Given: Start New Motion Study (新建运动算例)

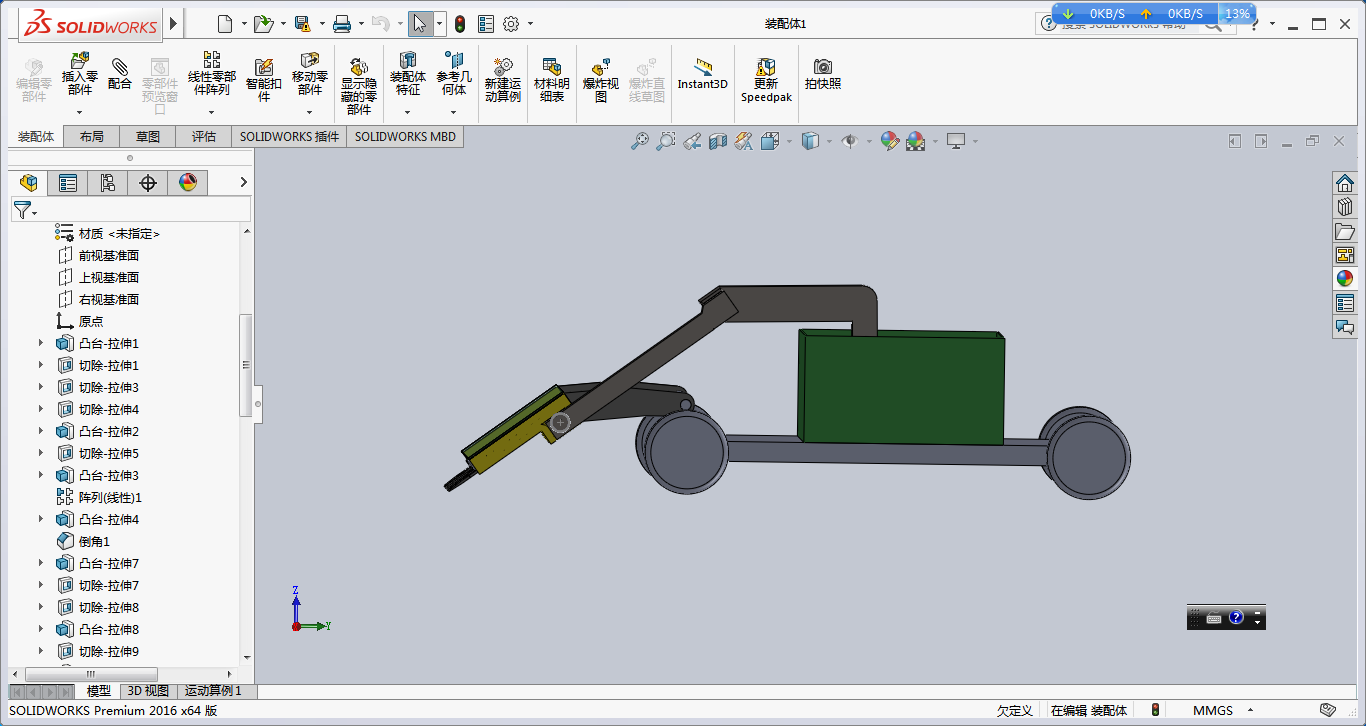Looking at the screenshot, I should click(x=503, y=67).
